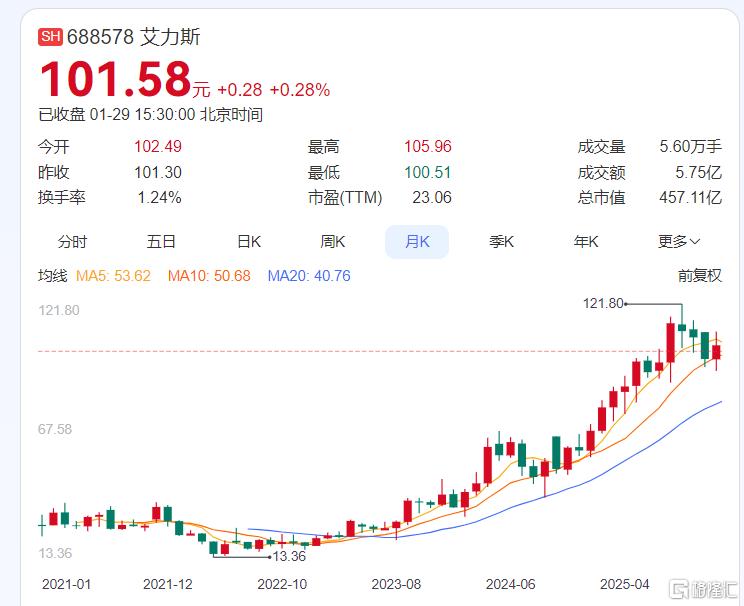Click the MA10: 50.68 indicator label

pos(209,276)
